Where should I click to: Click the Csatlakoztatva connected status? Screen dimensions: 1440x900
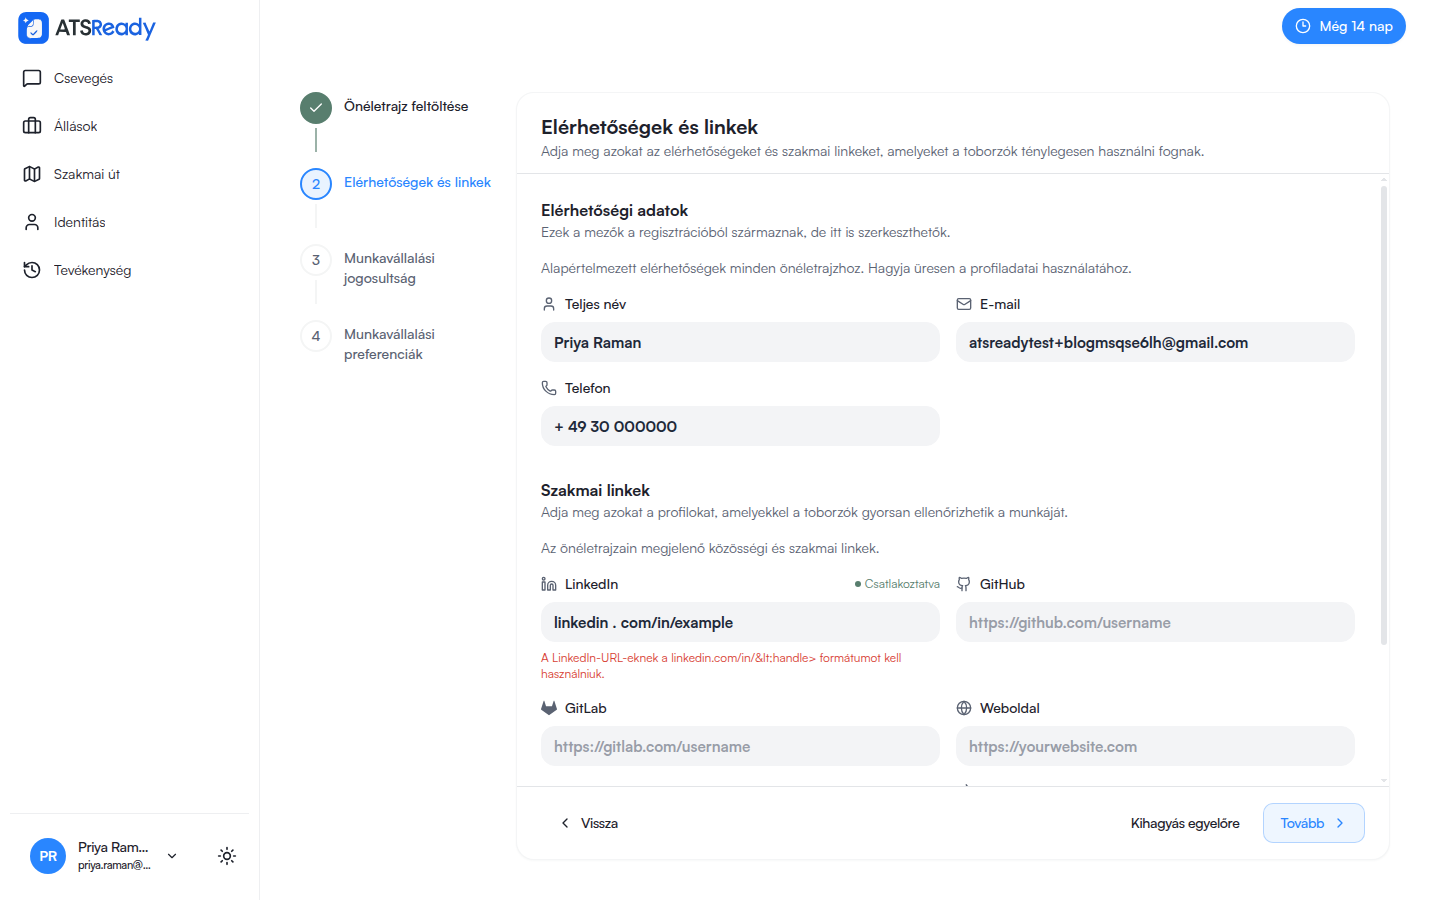coord(897,584)
